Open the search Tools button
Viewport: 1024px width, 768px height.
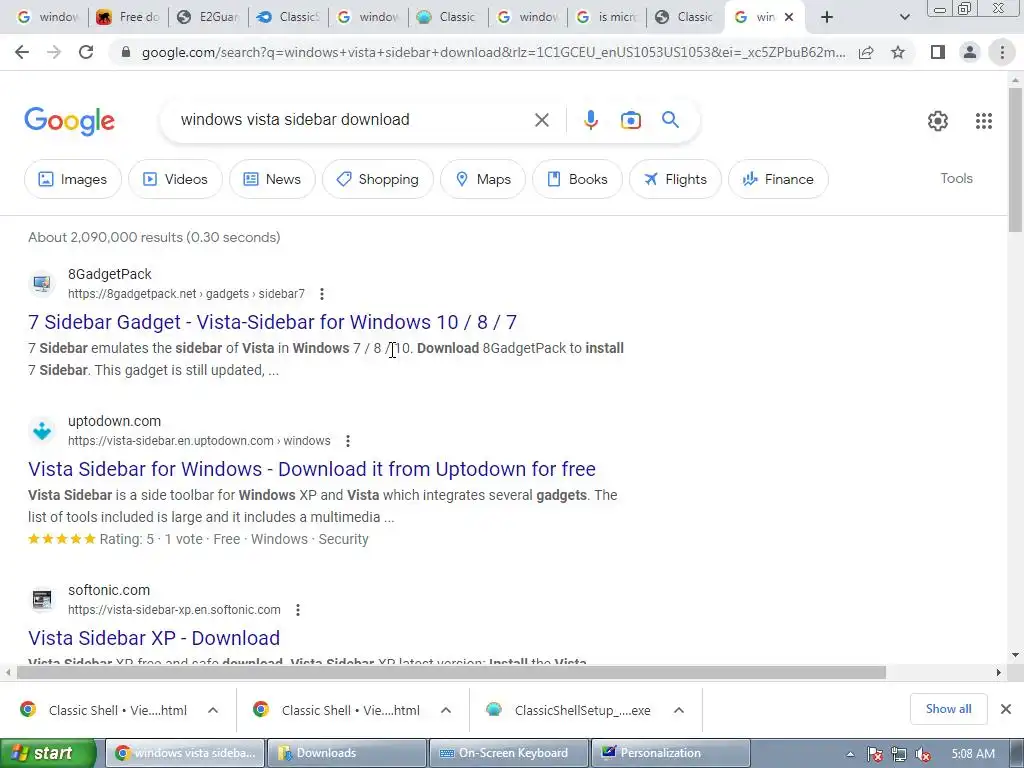click(x=956, y=178)
